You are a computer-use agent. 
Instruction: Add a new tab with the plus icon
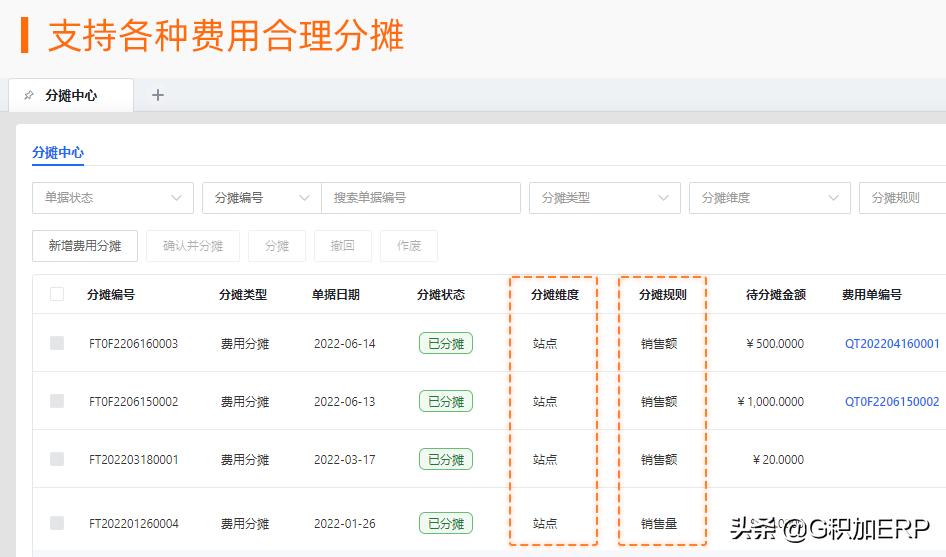click(x=158, y=95)
